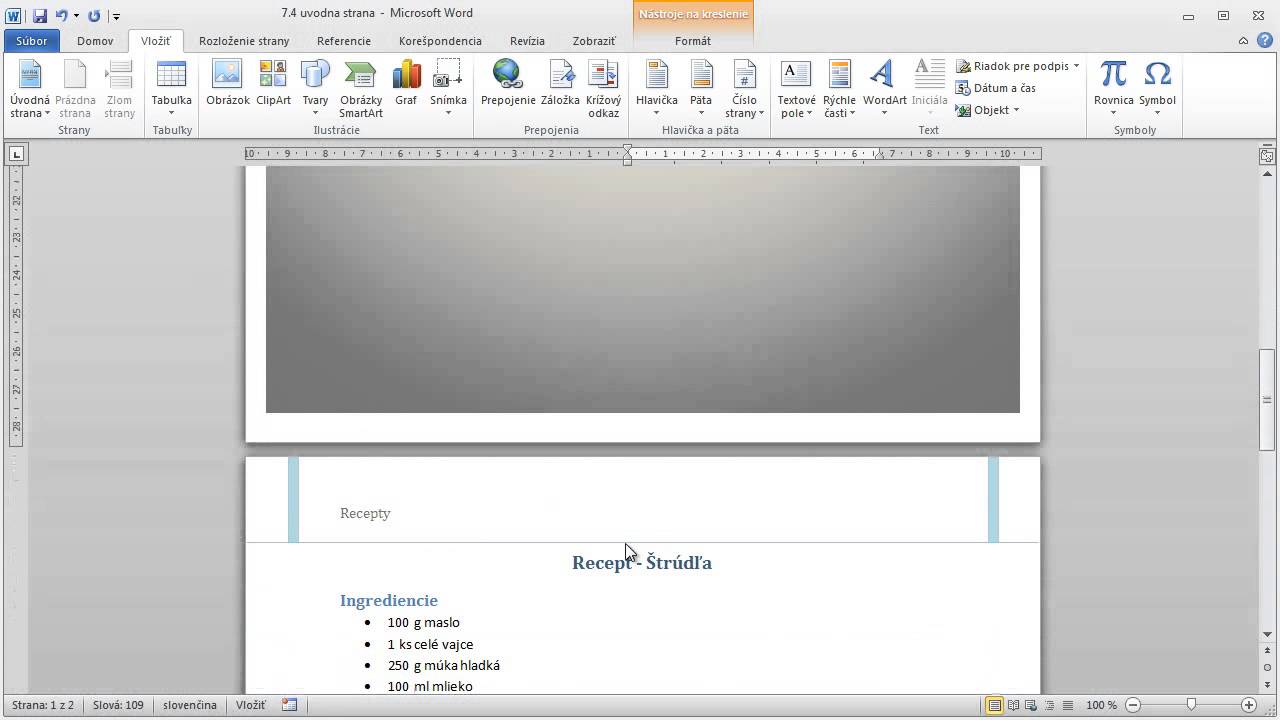Switch to the Referencie tab
Screen dimensions: 1280x720
pyautogui.click(x=344, y=41)
